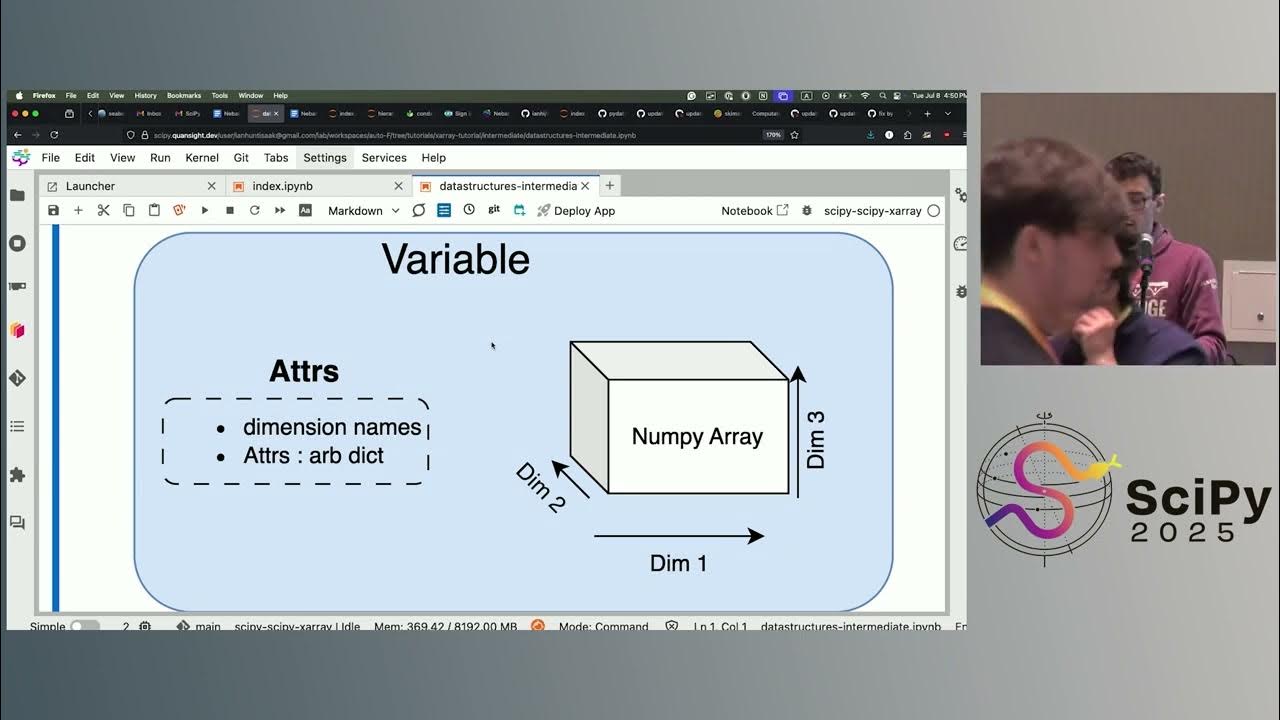Viewport: 1280px width, 720px height.
Task: Open the Git sidebar panel
Action: [17, 378]
